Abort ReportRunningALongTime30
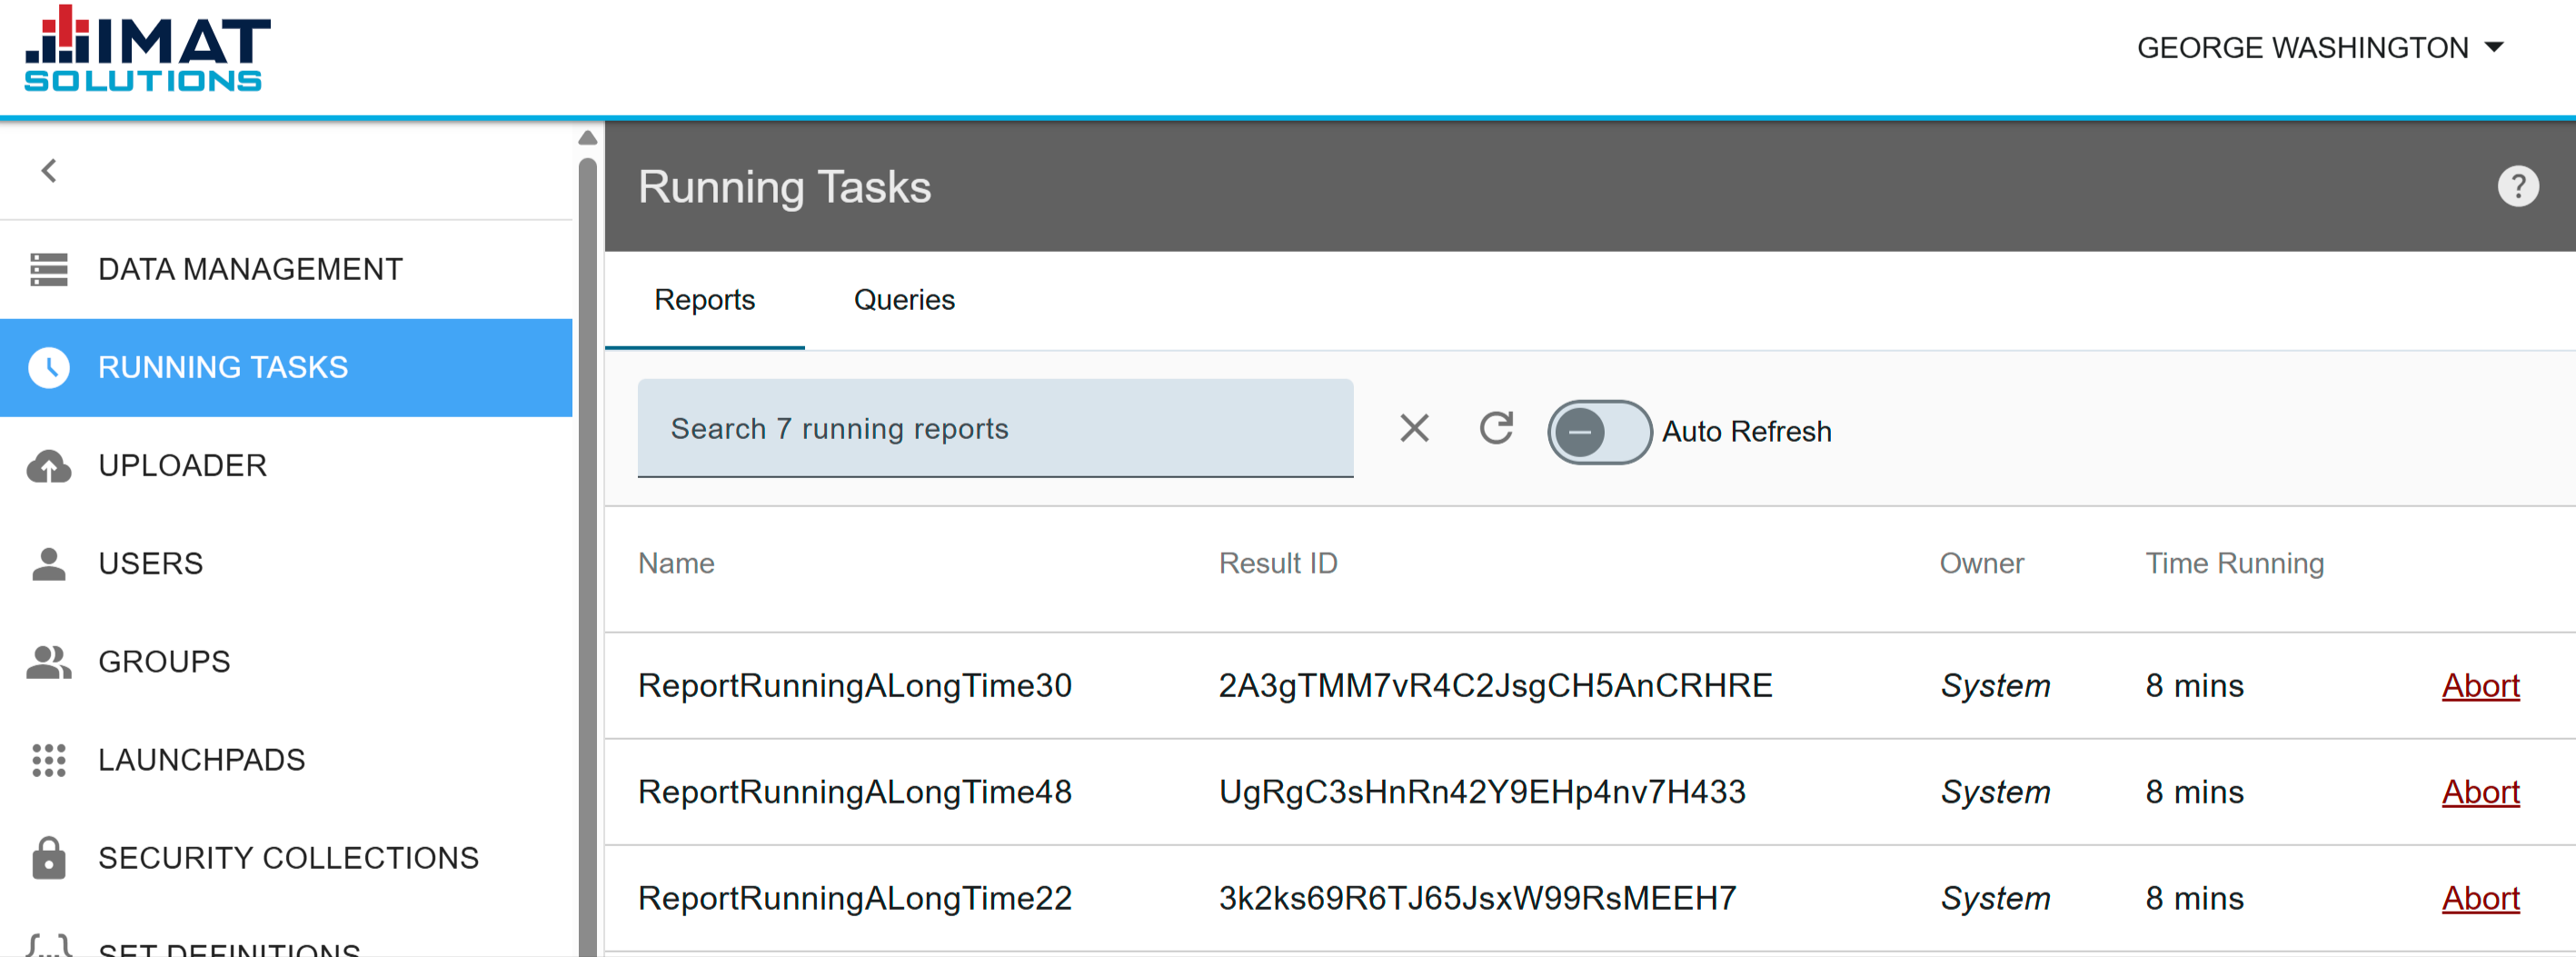 click(x=2480, y=686)
